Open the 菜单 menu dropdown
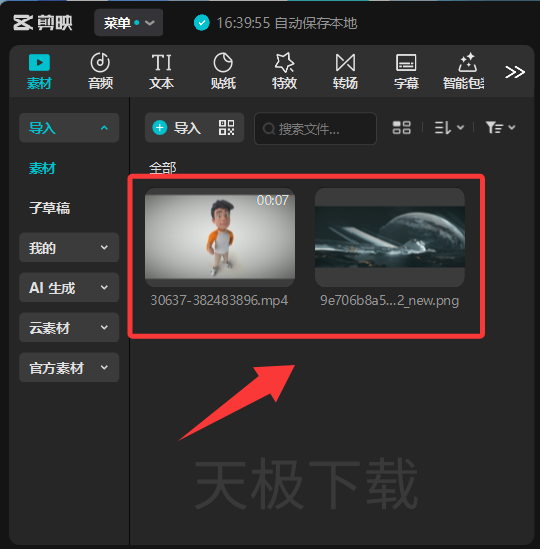540x549 pixels. coord(129,23)
